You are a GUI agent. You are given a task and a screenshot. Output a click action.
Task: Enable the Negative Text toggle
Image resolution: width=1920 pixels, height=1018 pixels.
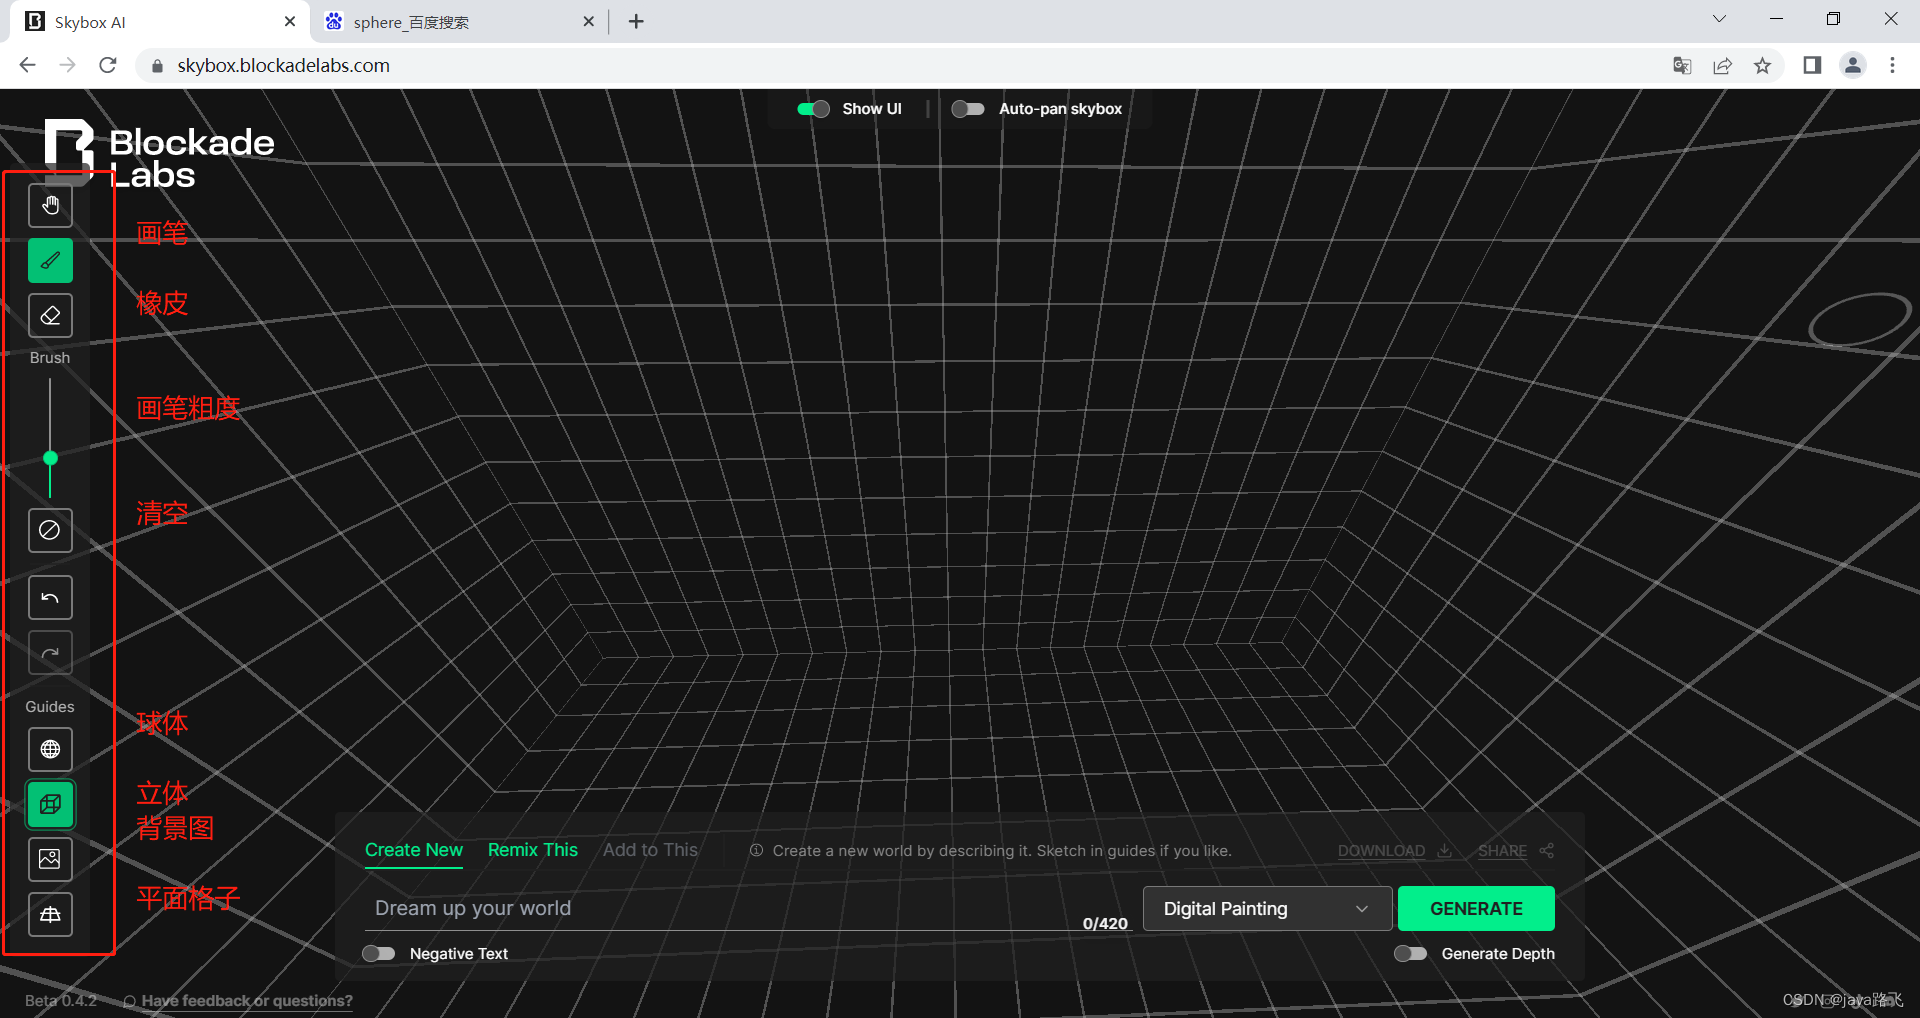[378, 954]
